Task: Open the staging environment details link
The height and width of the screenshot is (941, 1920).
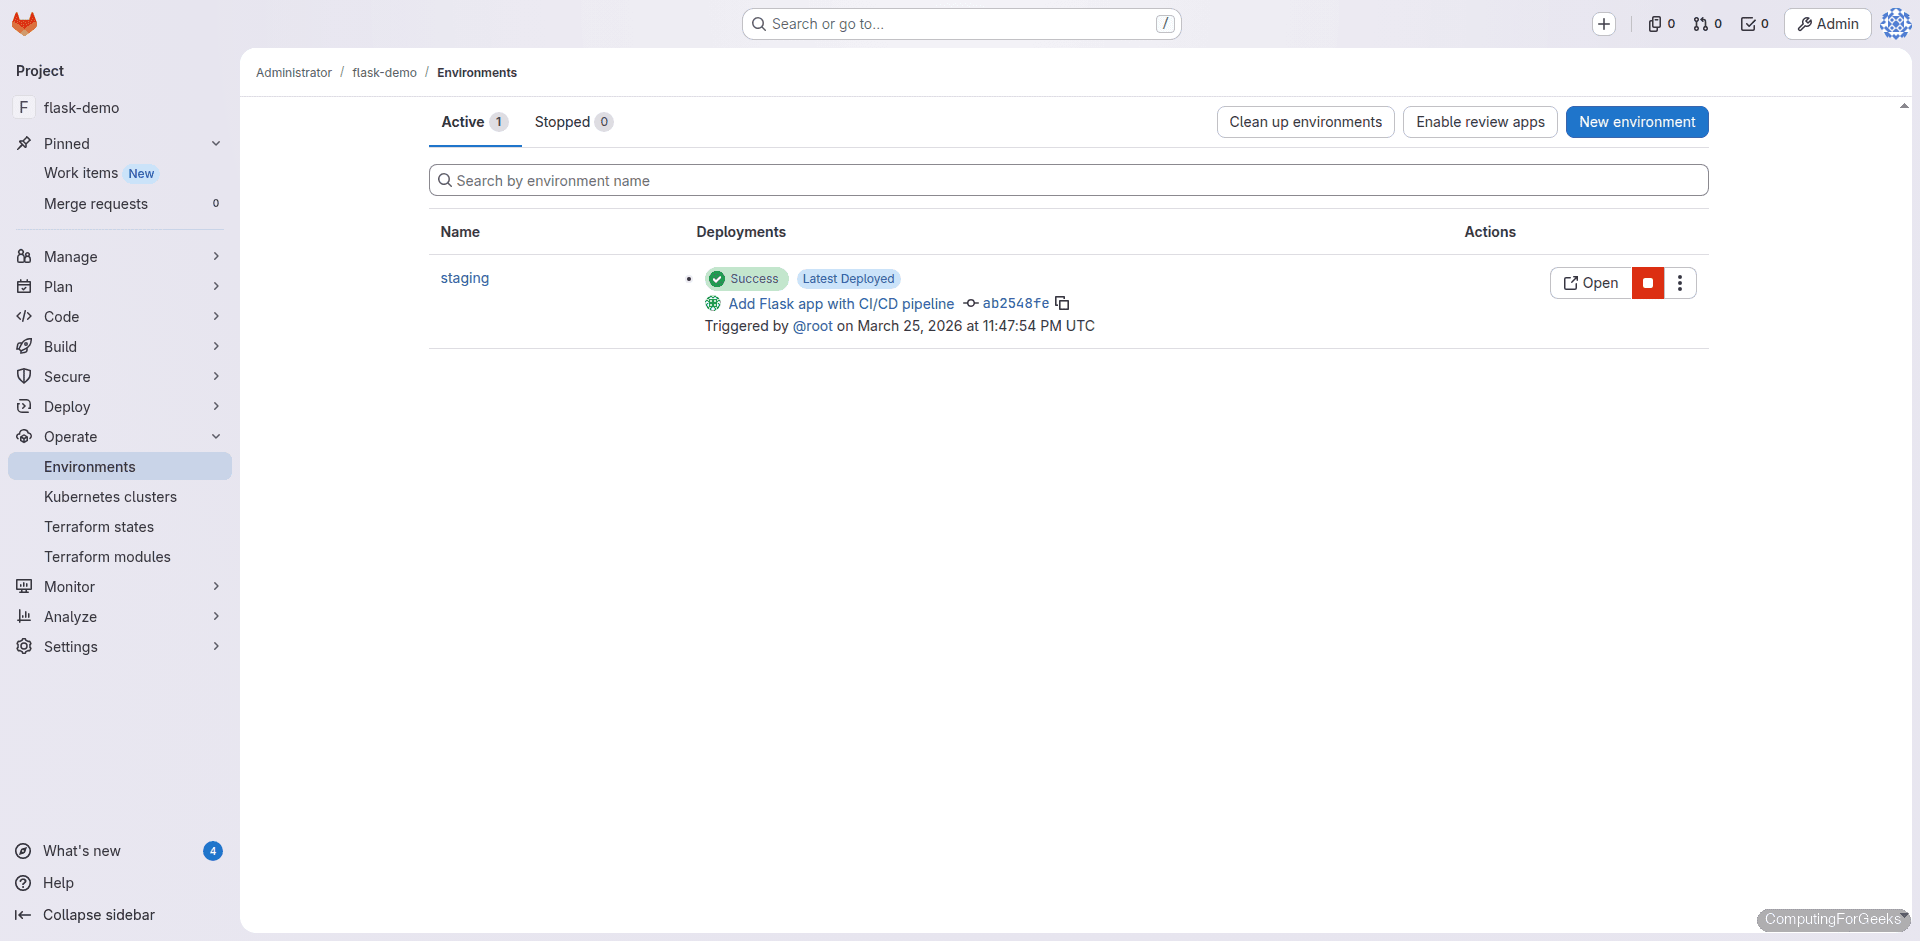Action: 464,278
